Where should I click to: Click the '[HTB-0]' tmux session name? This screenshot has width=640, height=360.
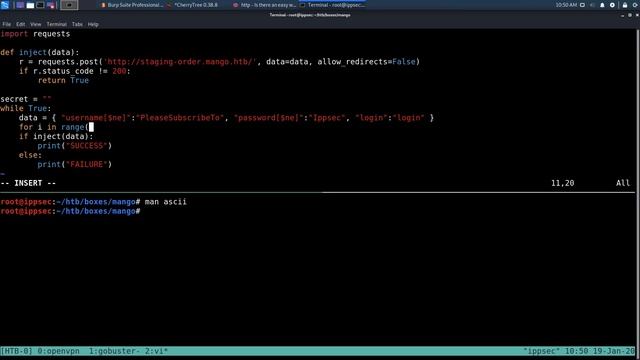click(x=16, y=351)
